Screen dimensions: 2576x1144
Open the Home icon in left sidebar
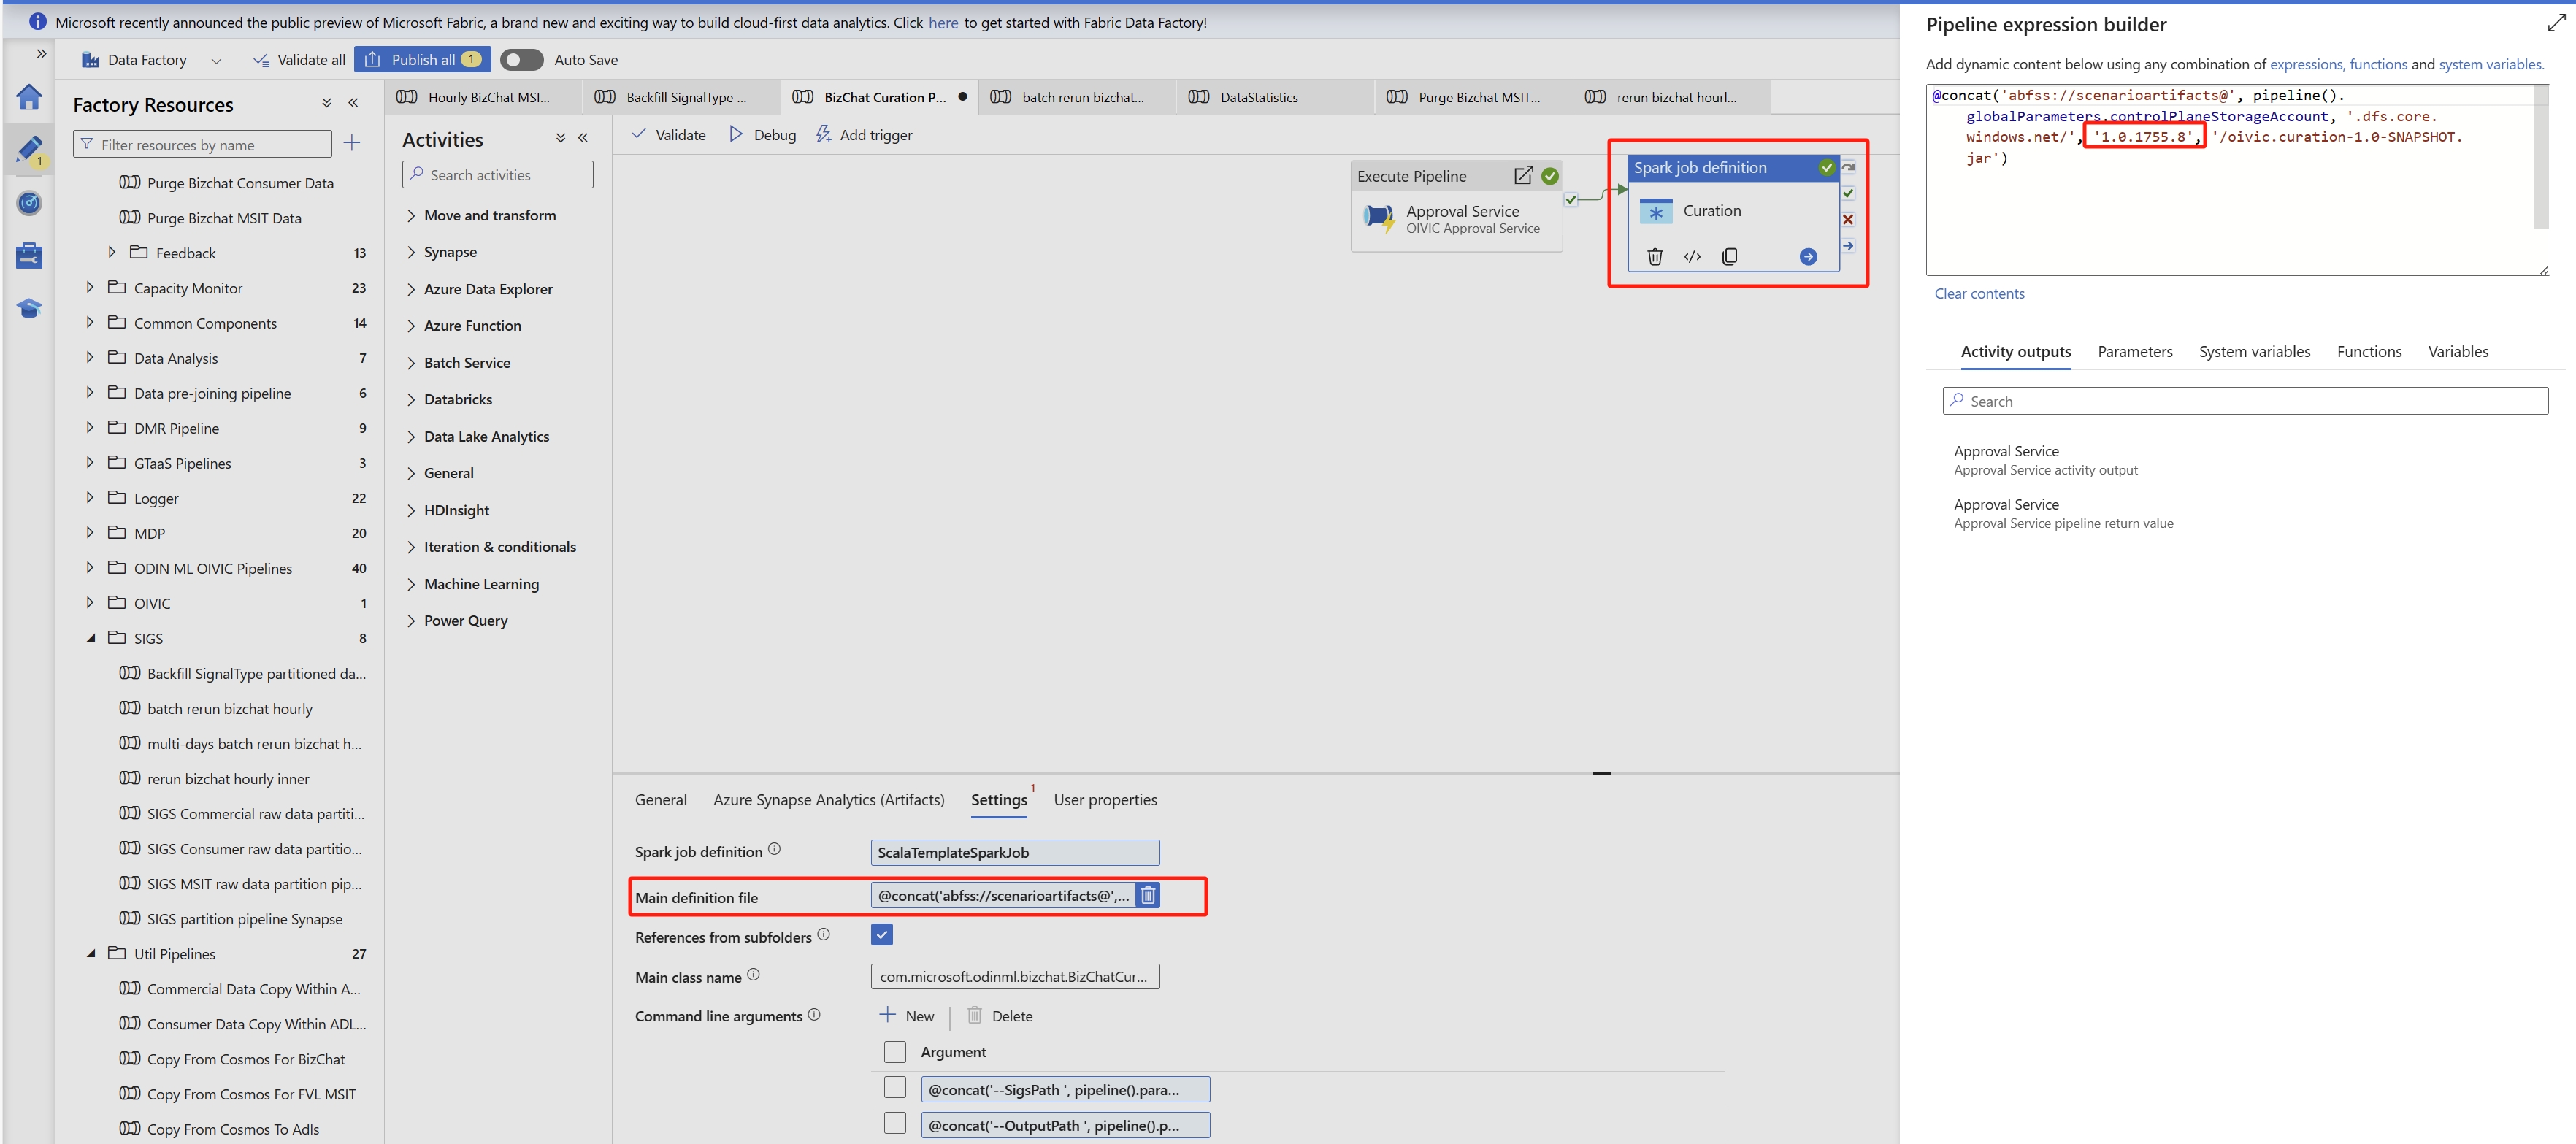point(29,97)
